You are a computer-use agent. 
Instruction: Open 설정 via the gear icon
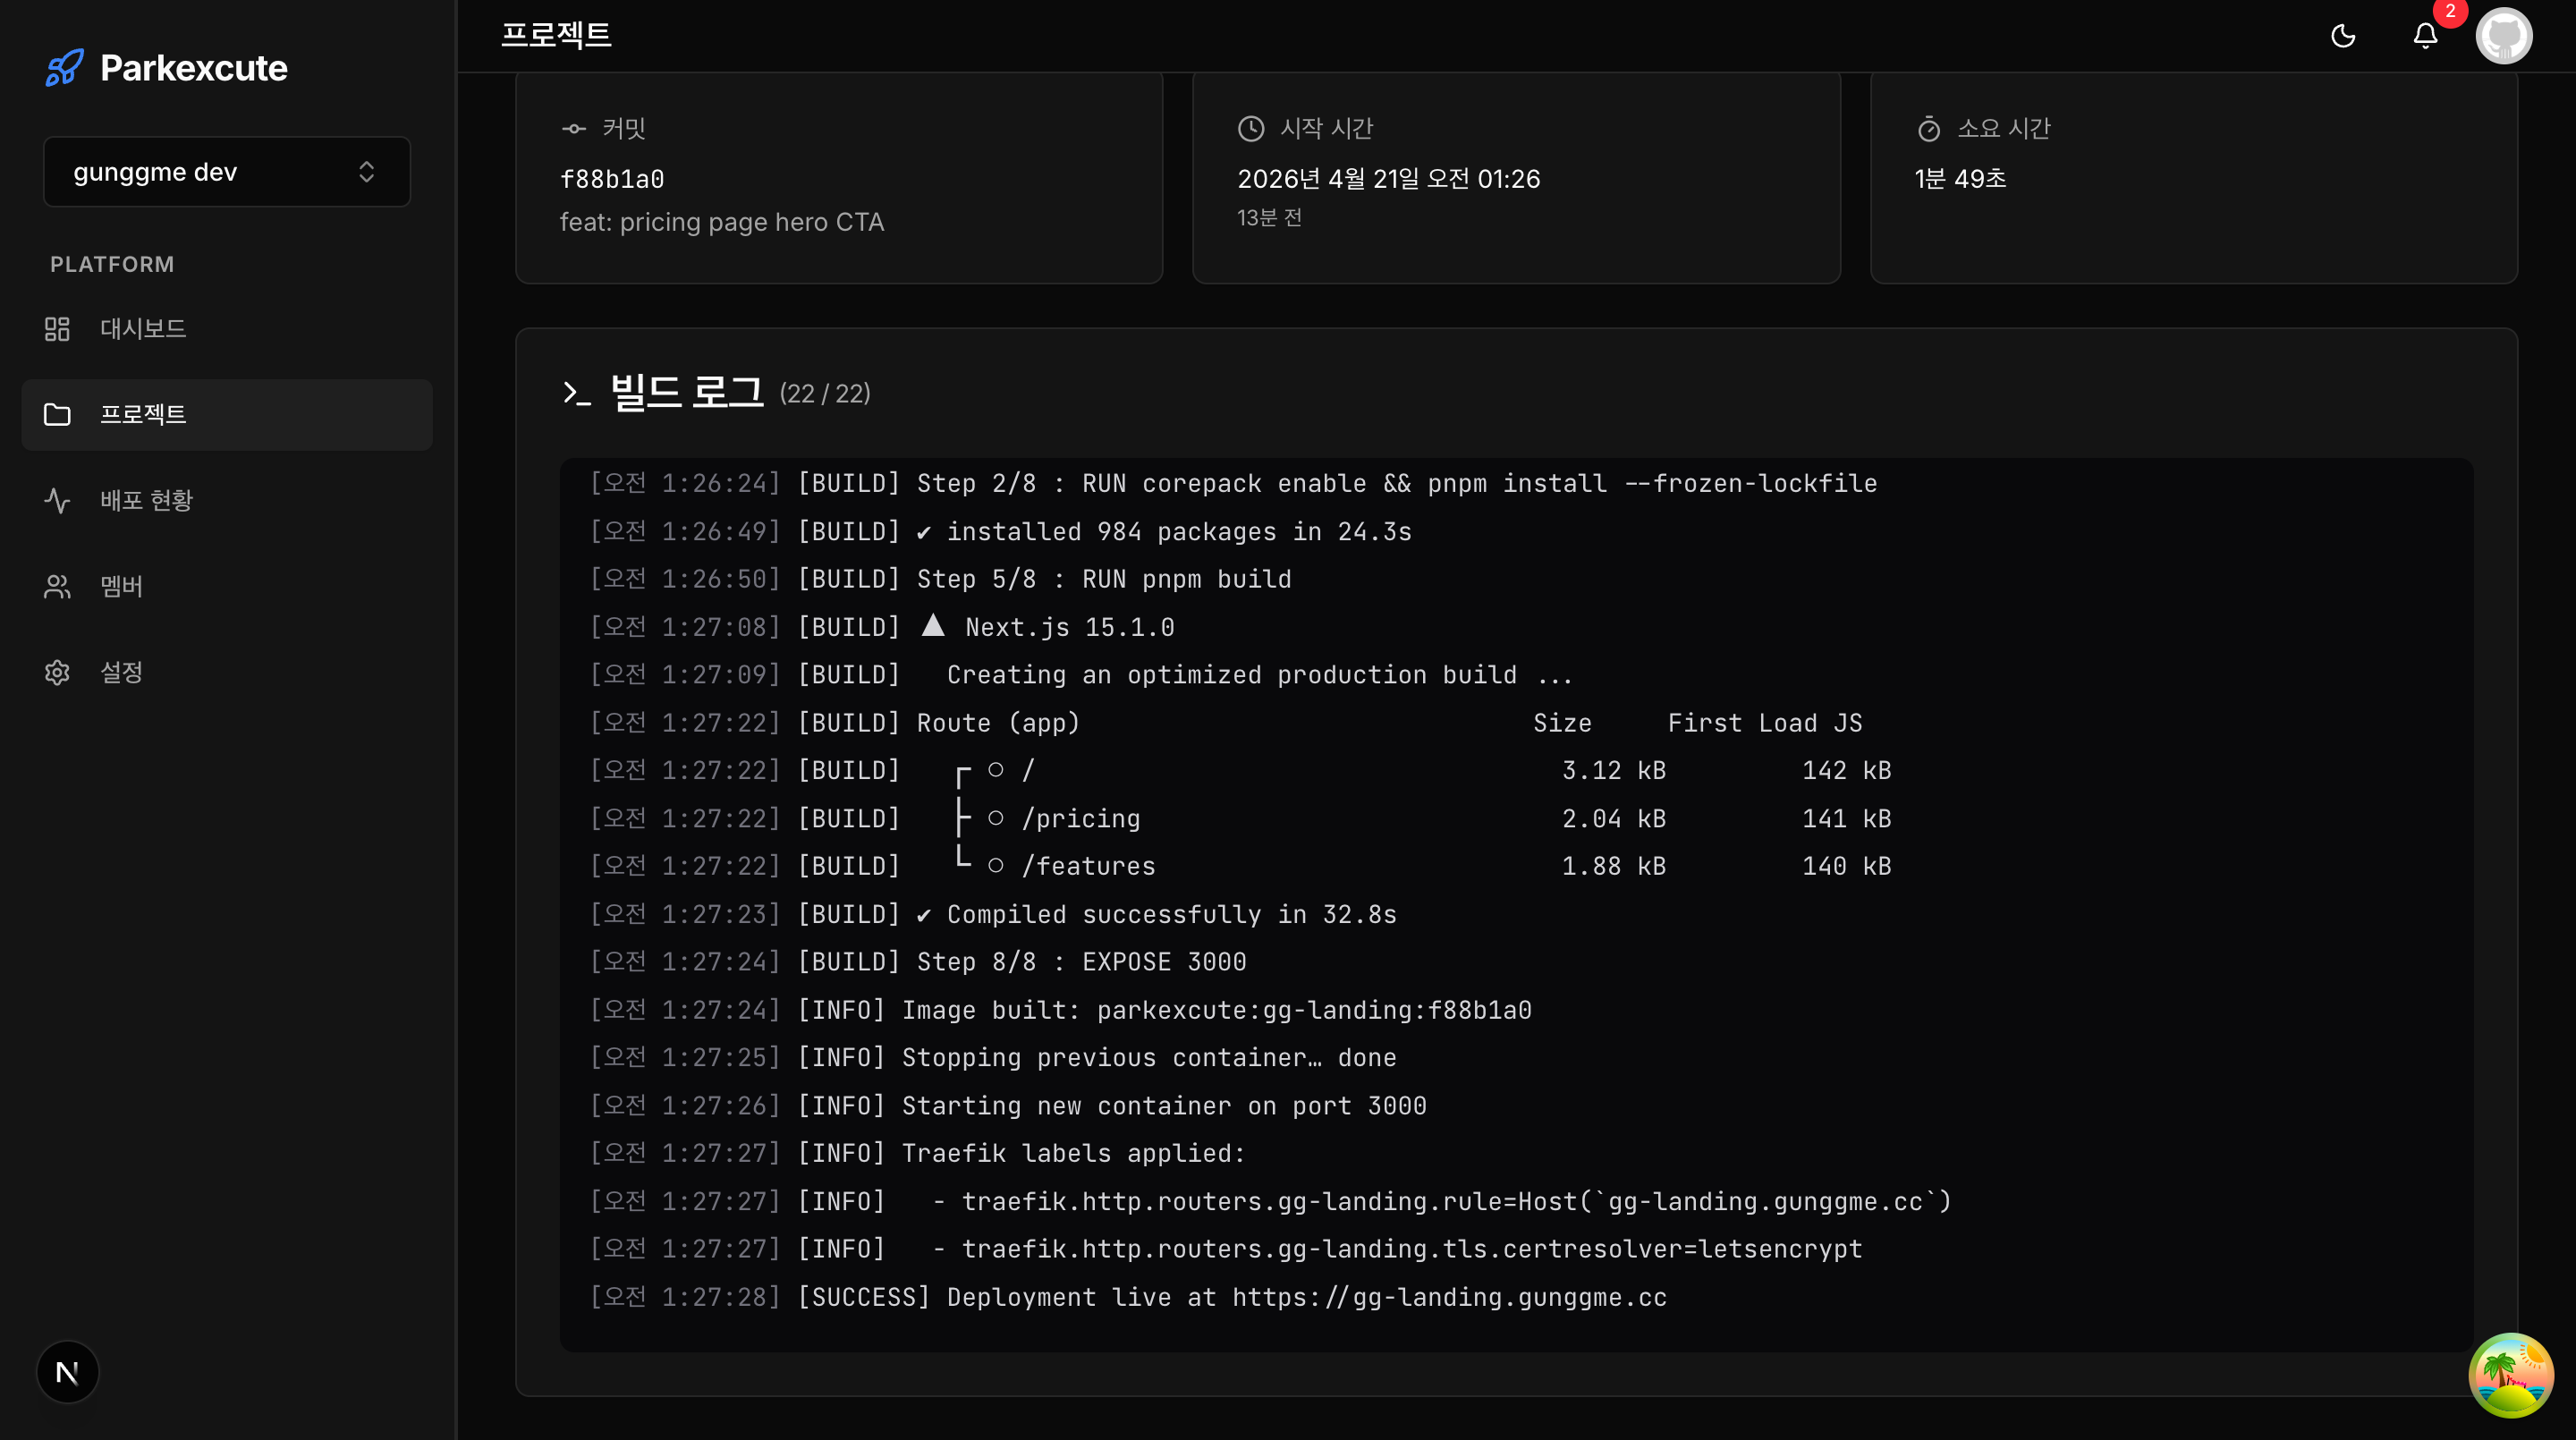57,672
